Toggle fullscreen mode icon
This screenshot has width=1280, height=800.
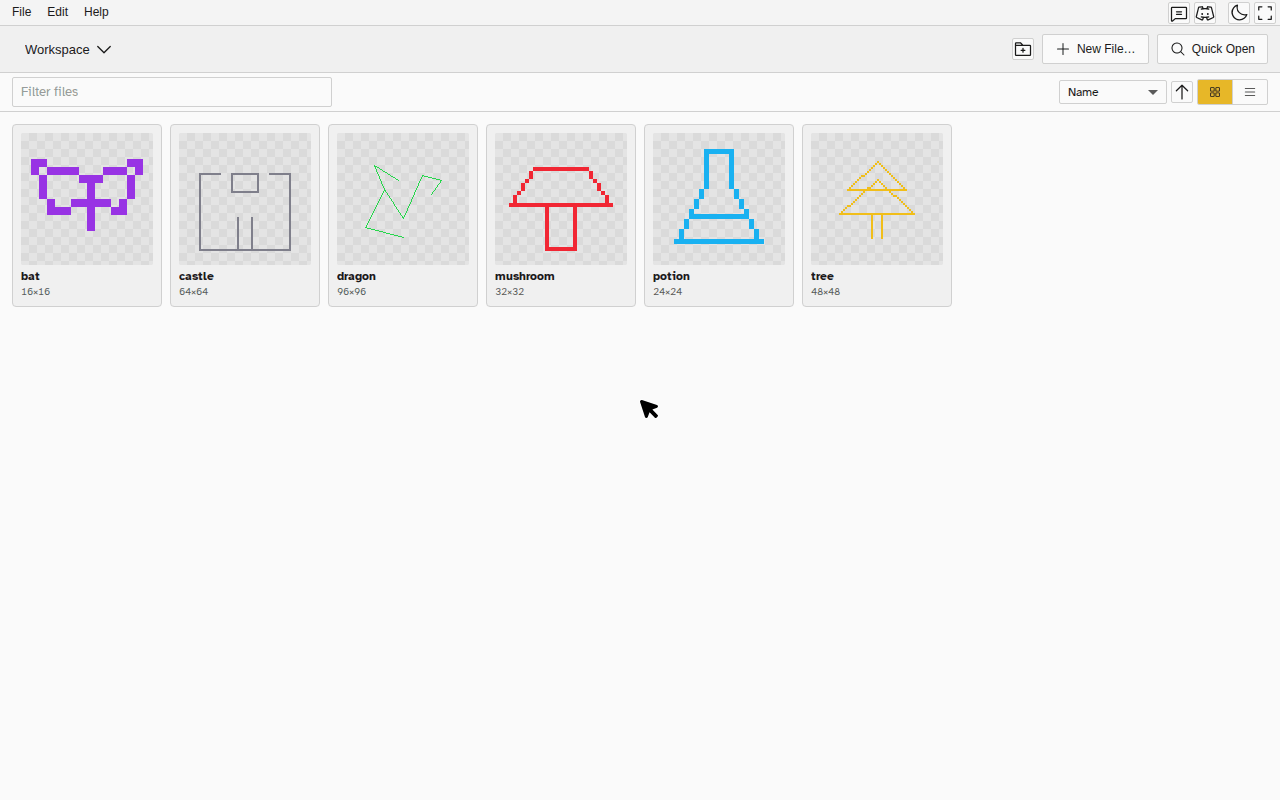[x=1265, y=13]
